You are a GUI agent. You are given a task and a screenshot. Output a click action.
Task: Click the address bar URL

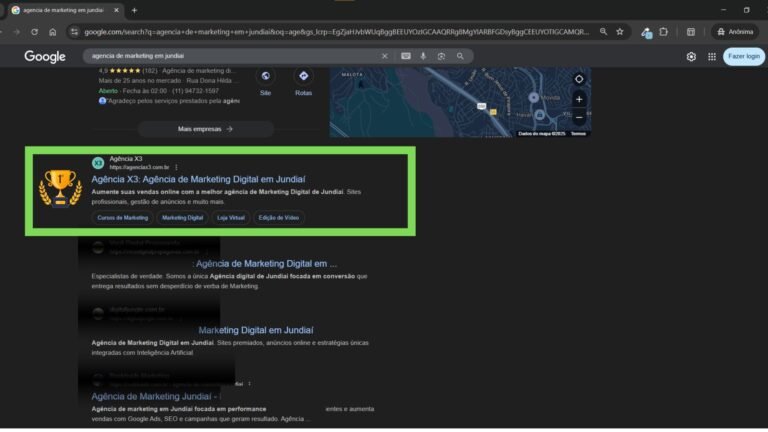[x=336, y=32]
